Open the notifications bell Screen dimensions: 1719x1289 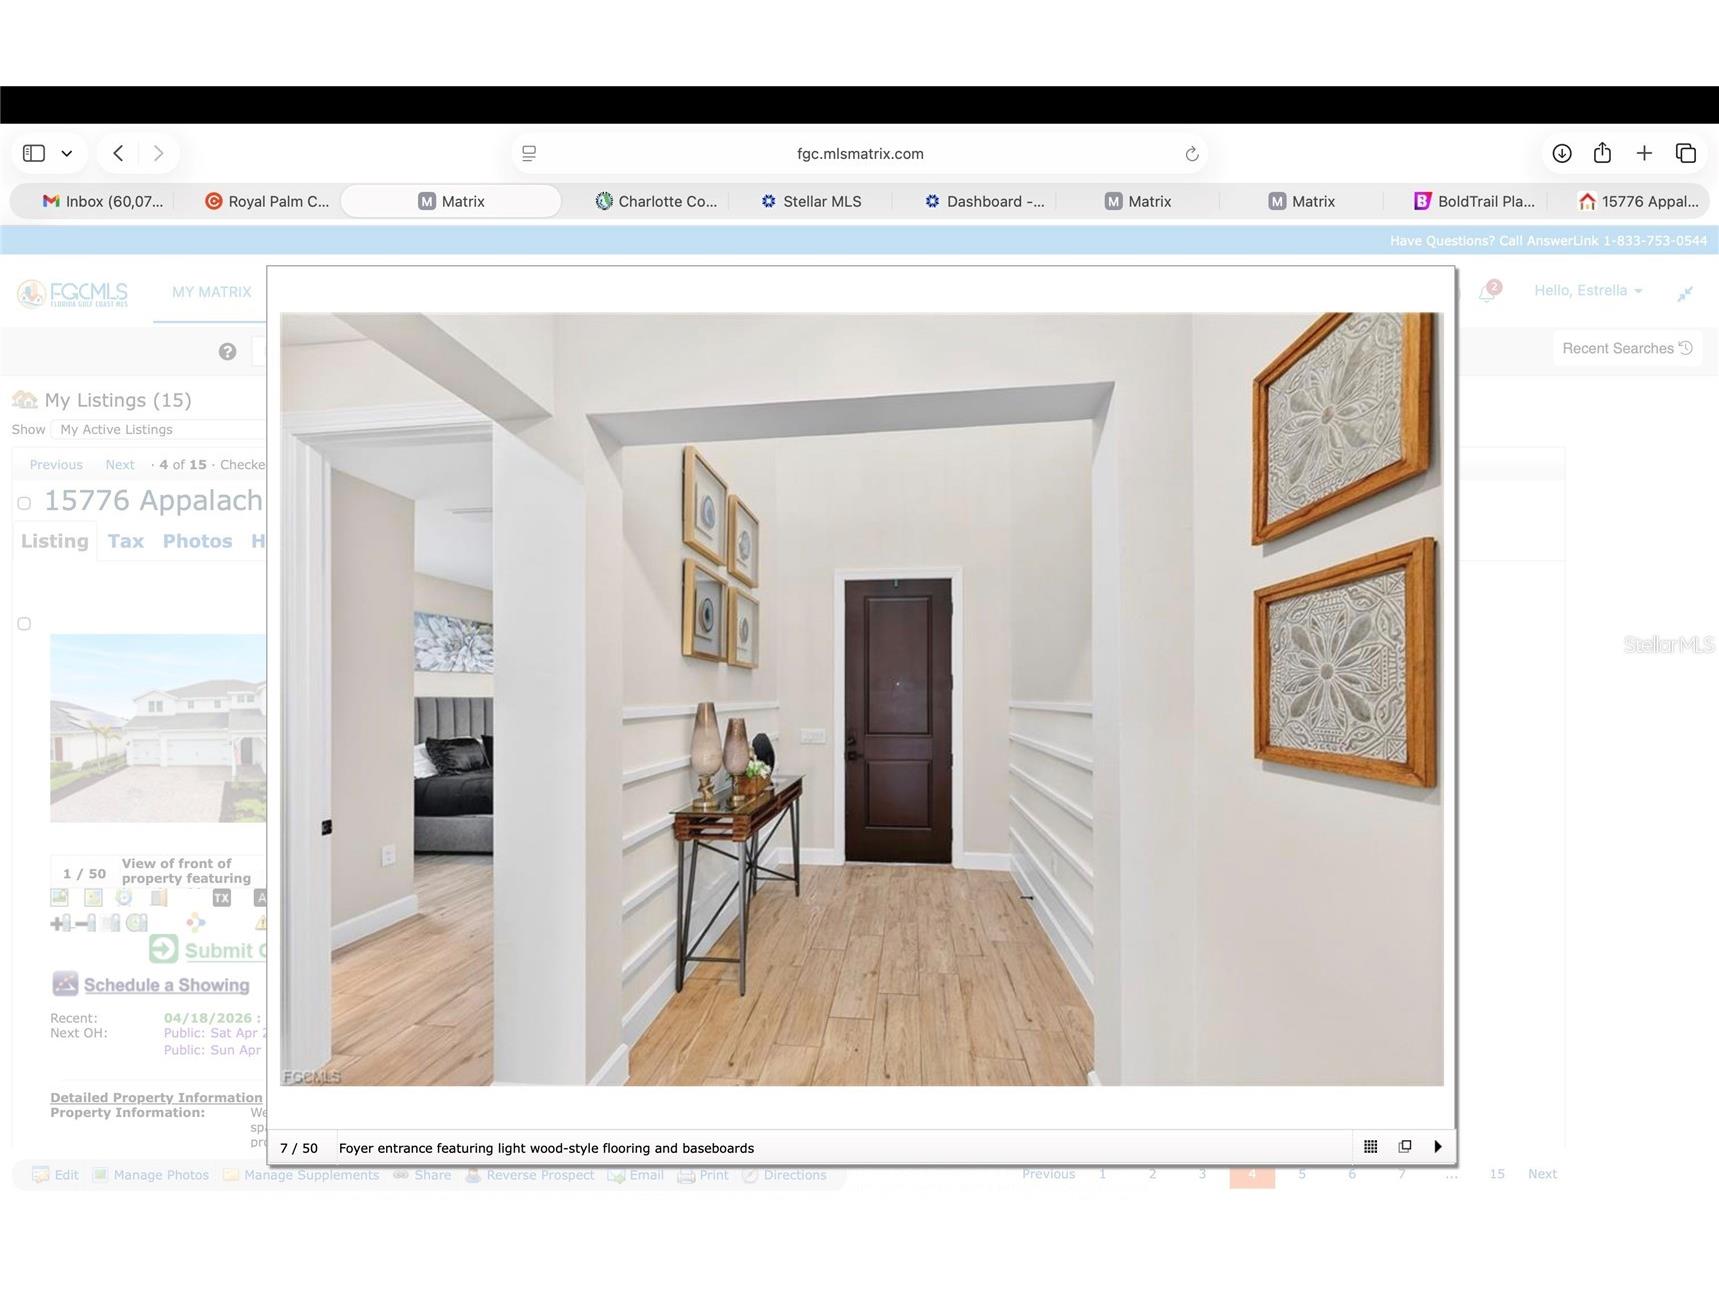tap(1488, 291)
